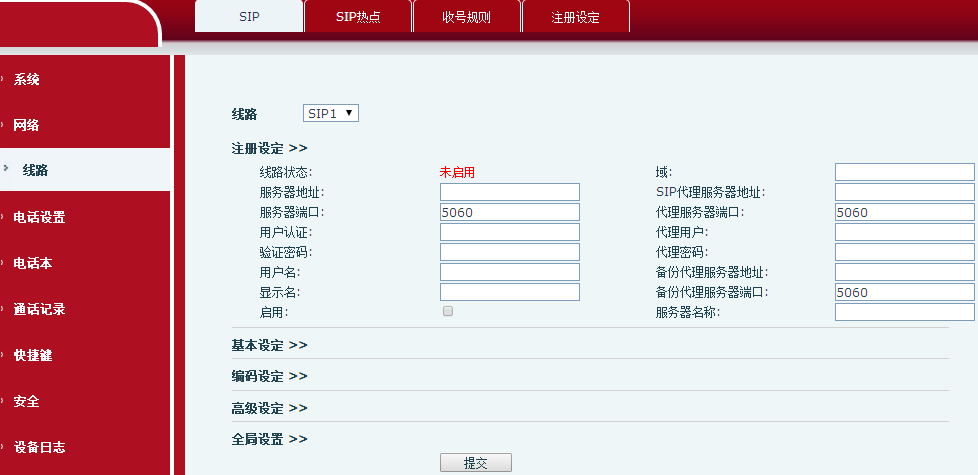Open 通话记录 in the sidebar
The width and height of the screenshot is (978, 475).
click(x=39, y=309)
